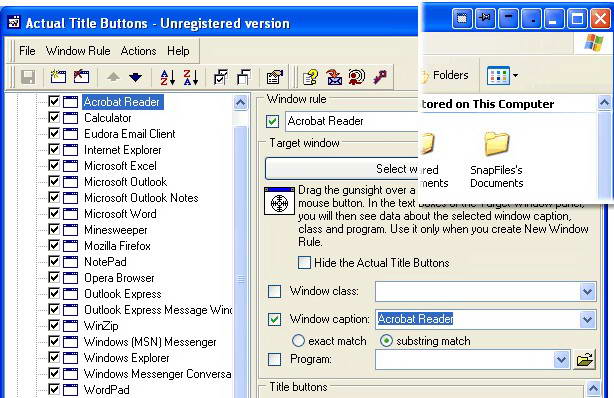Viewport: 614px width, 398px height.
Task: Click the app icon in Actual Title Buttons title bar
Action: click(14, 22)
